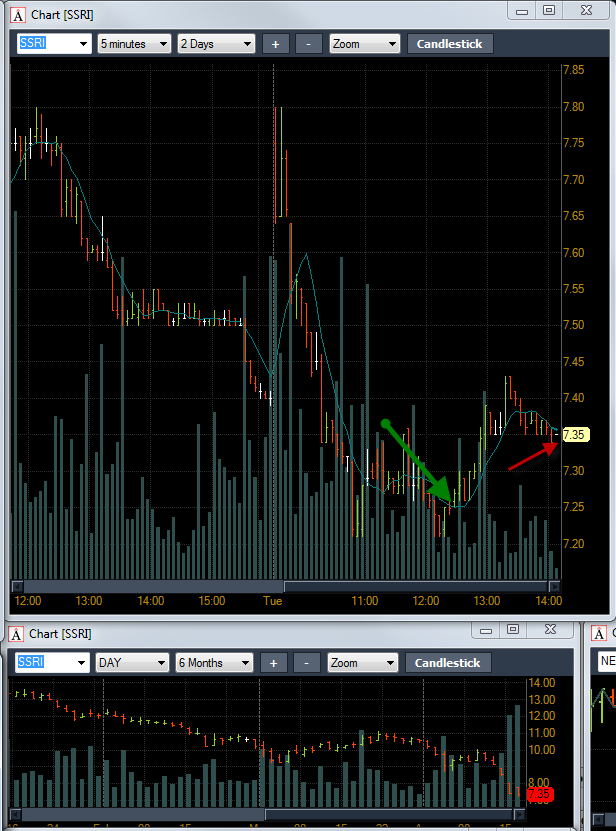This screenshot has height=831, width=616.
Task: Open Zoom dropdown in lower chart
Action: point(362,663)
